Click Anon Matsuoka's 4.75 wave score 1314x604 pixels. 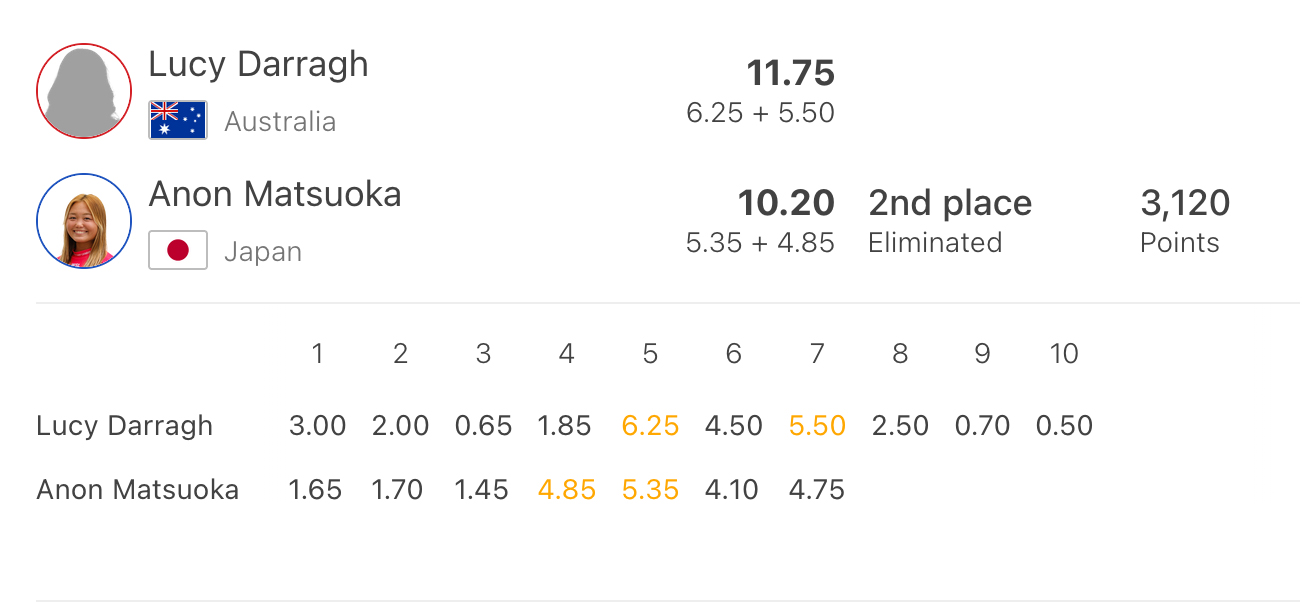point(817,490)
